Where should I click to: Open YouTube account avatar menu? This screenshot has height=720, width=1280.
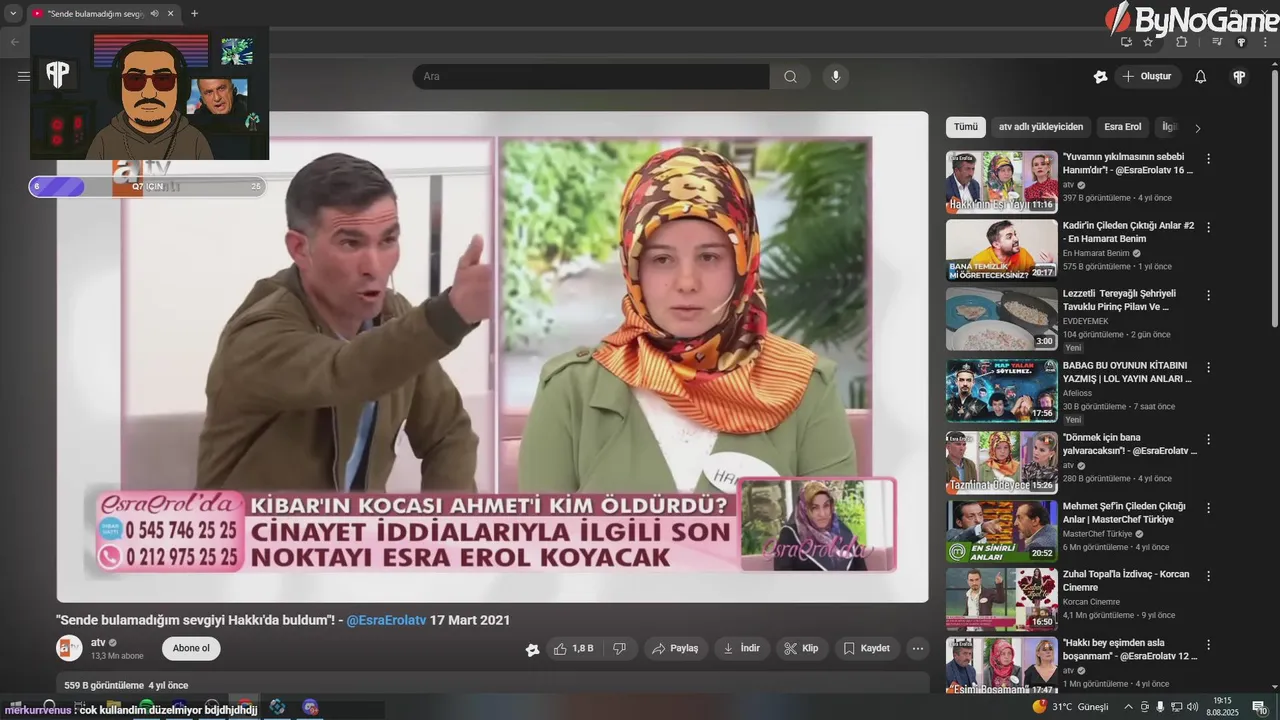pyautogui.click(x=1239, y=77)
